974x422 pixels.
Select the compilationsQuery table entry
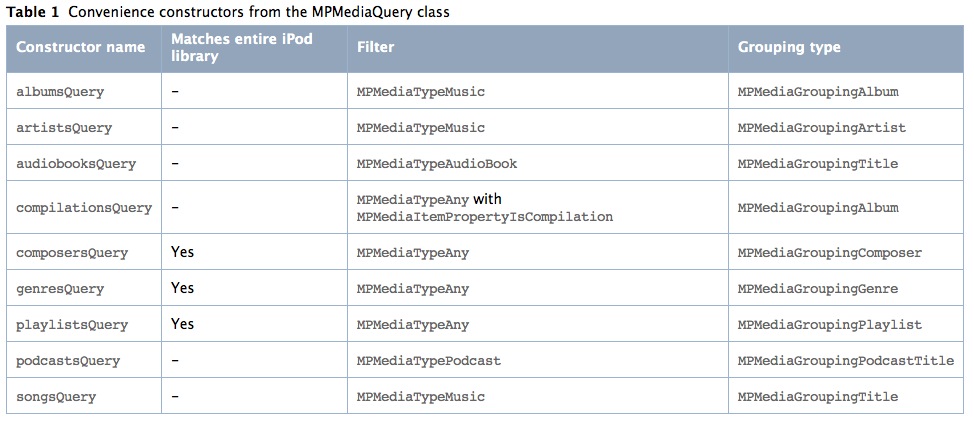coord(84,208)
